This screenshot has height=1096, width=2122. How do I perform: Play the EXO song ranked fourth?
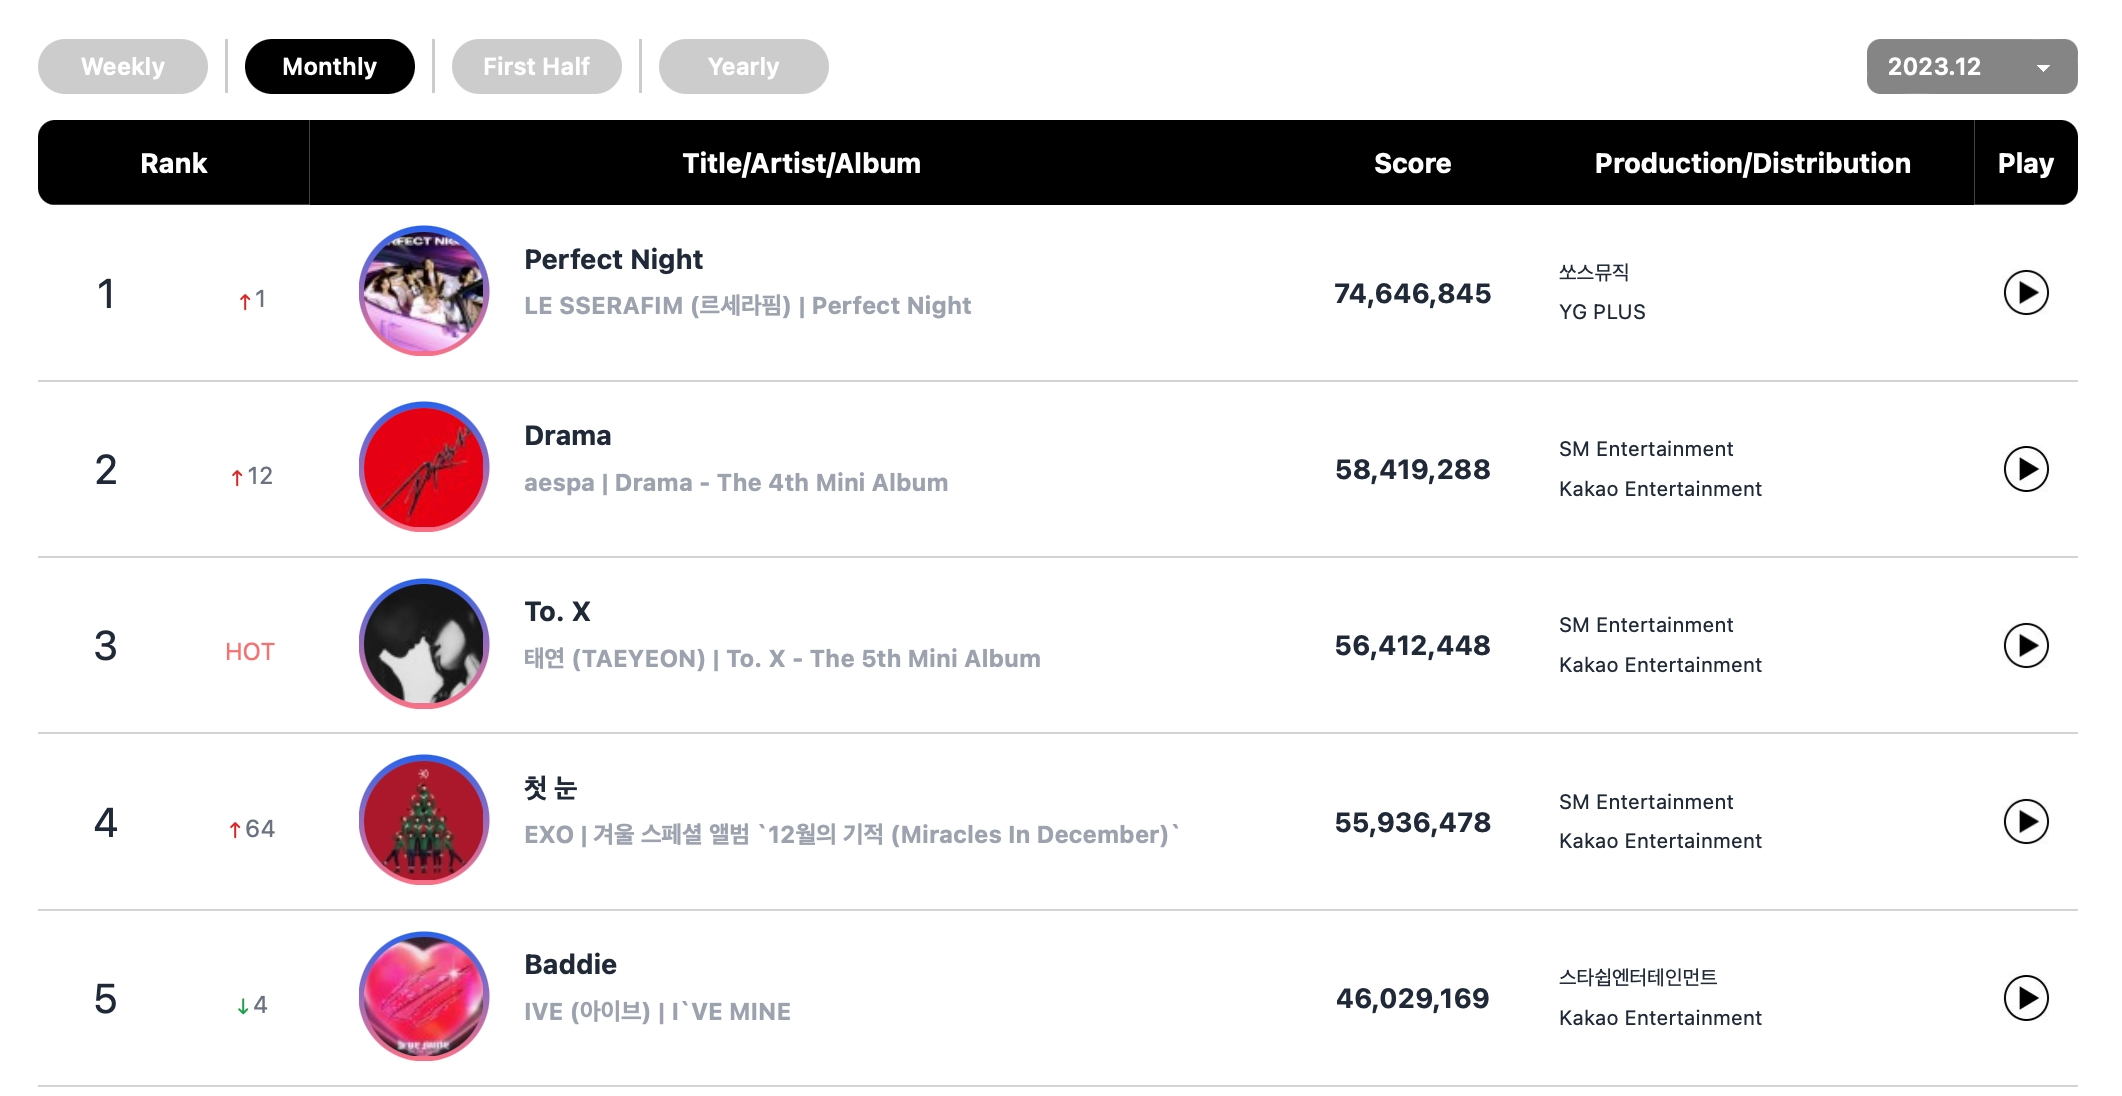pyautogui.click(x=2026, y=822)
